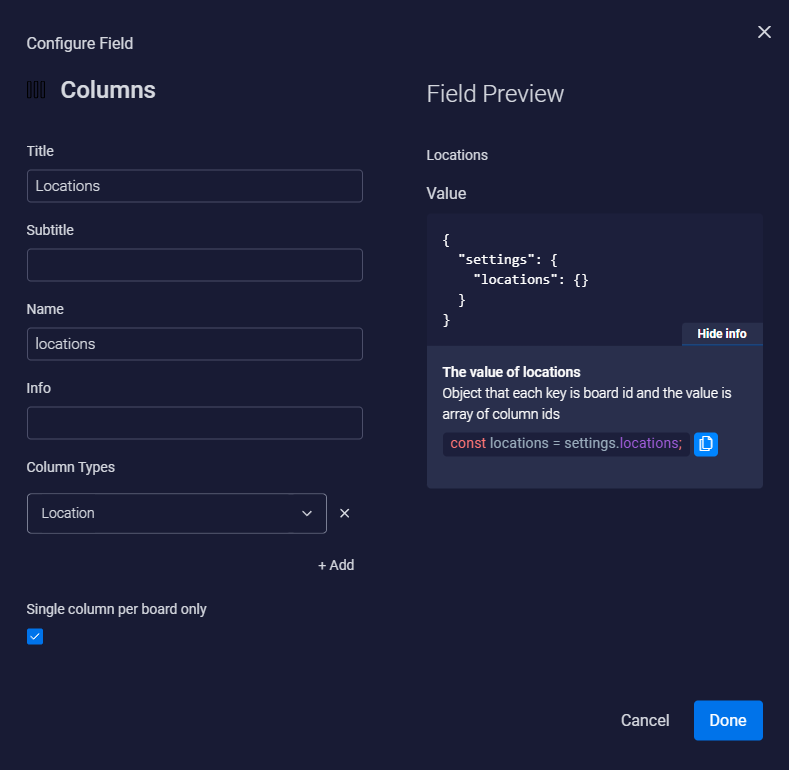Close the Configure Field dialog
789x770 pixels.
point(764,32)
